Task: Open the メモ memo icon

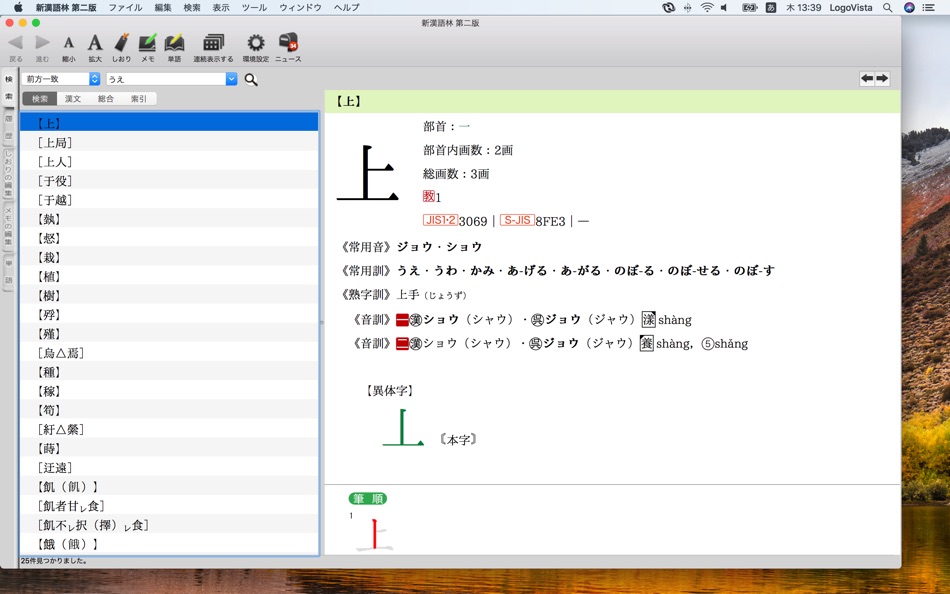Action: (147, 42)
